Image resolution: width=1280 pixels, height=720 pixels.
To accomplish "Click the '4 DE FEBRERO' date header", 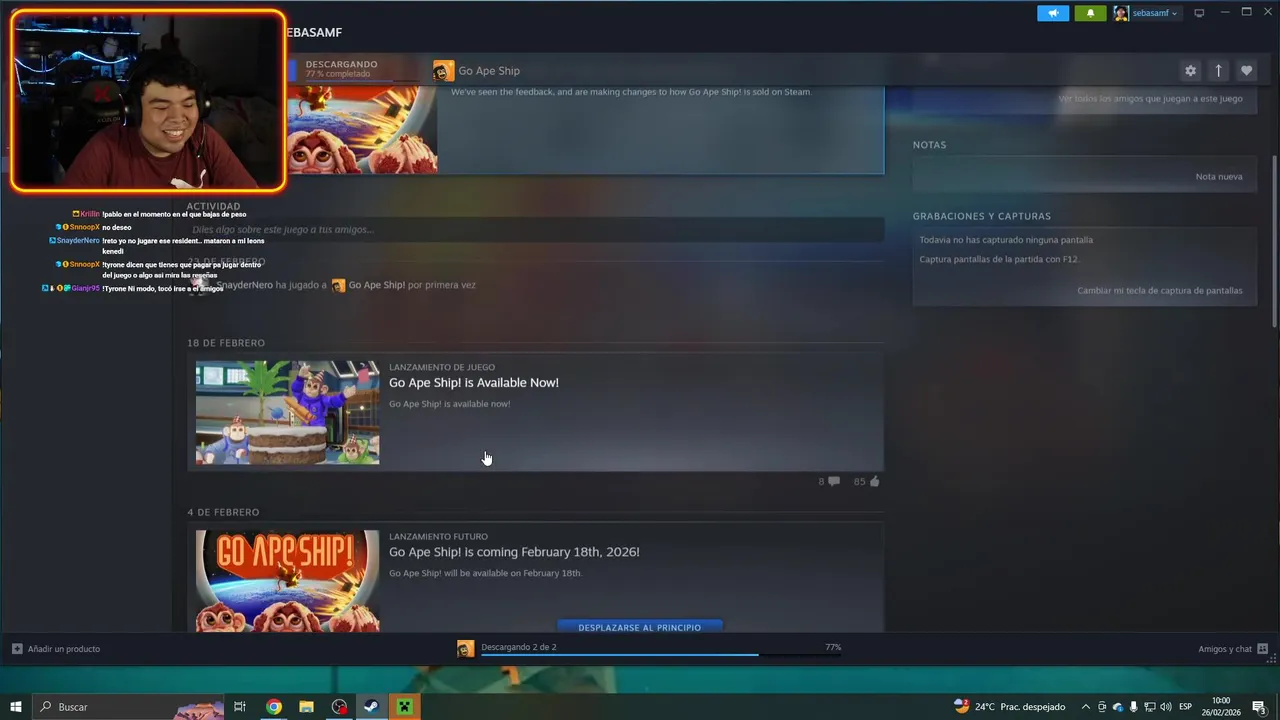I will (223, 512).
